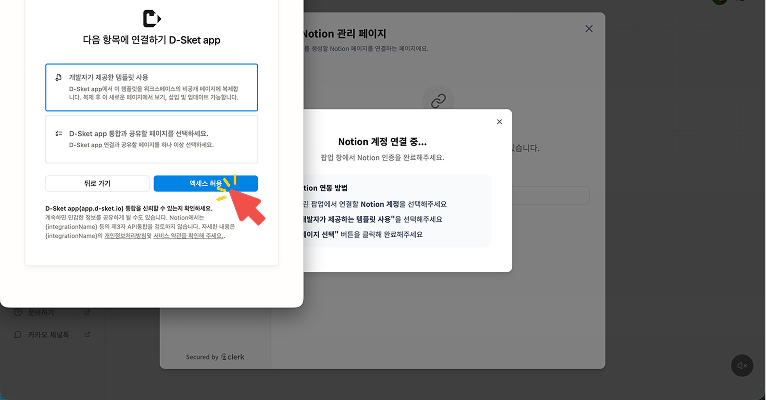
Task: Click the input field in the background Notion 관리 페이지
Action: pos(551,195)
